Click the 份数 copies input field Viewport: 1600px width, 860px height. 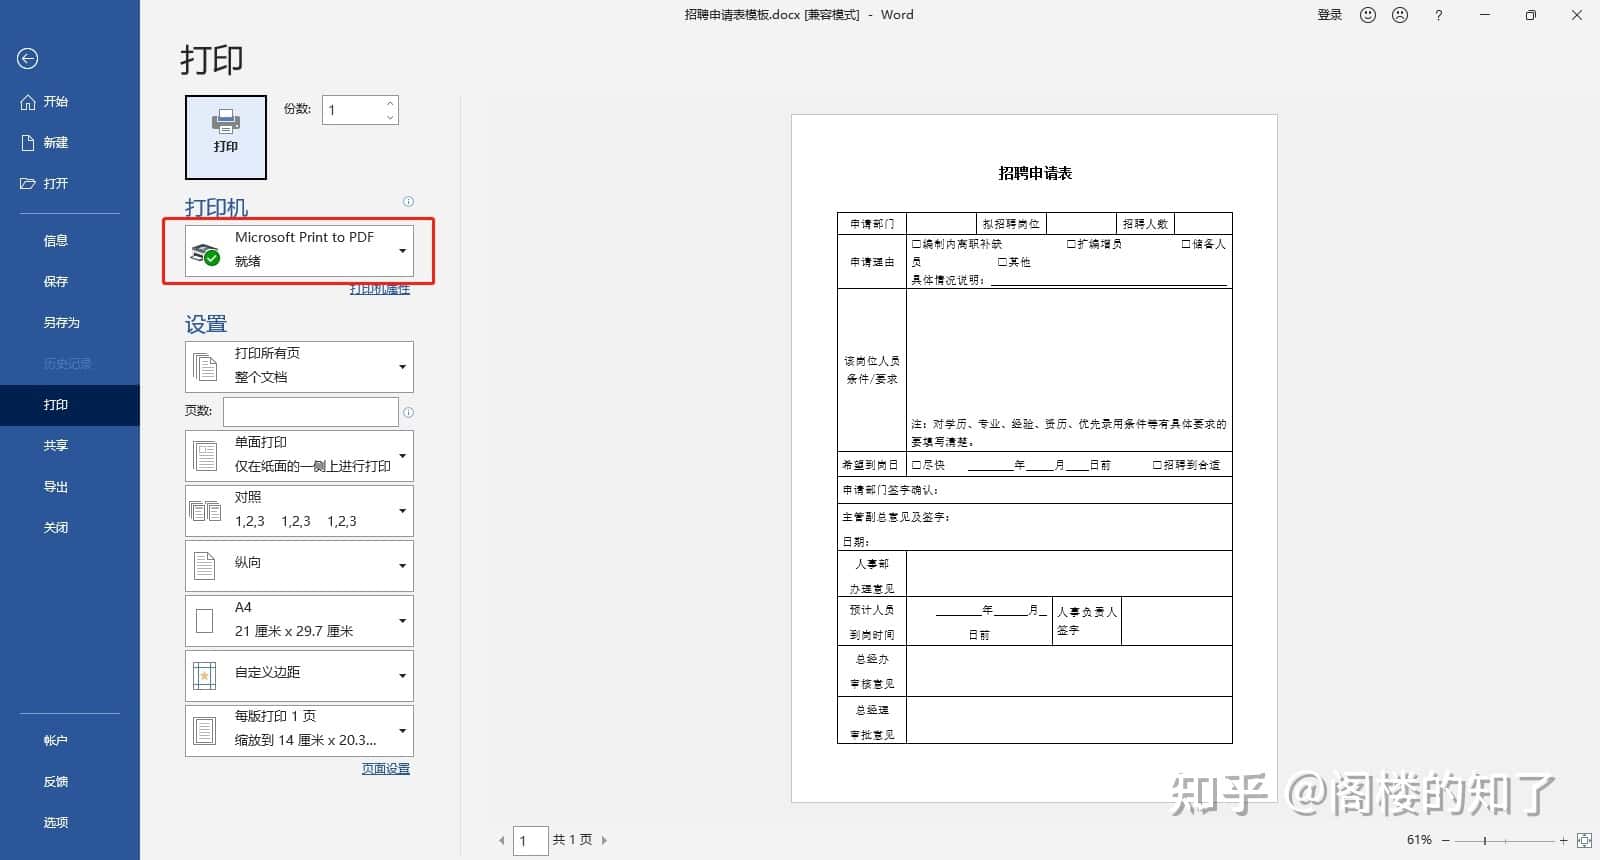(353, 110)
